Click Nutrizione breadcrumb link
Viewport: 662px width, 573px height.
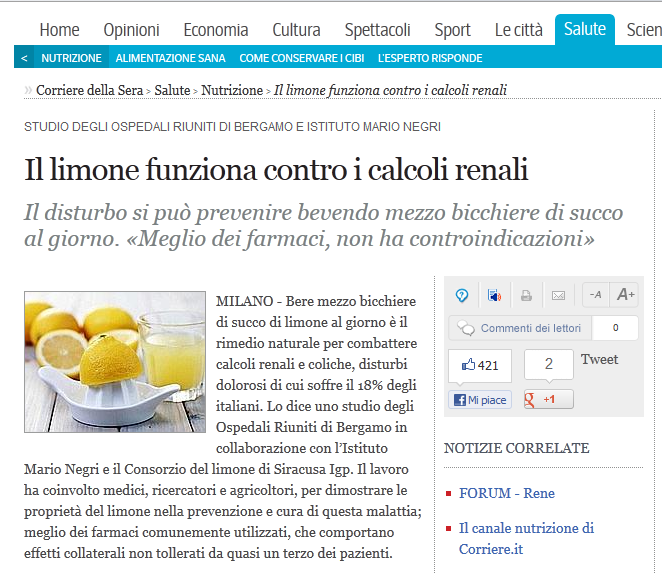pyautogui.click(x=232, y=90)
